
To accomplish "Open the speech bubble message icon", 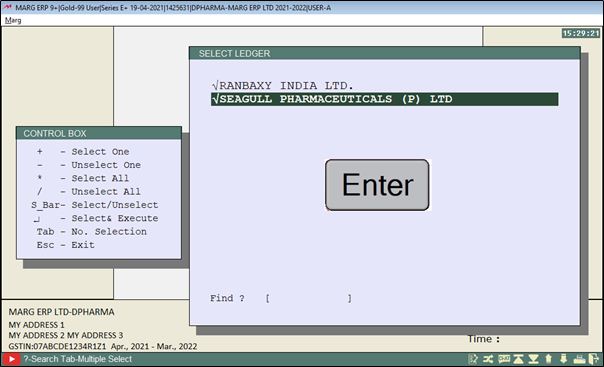I will (504, 359).
